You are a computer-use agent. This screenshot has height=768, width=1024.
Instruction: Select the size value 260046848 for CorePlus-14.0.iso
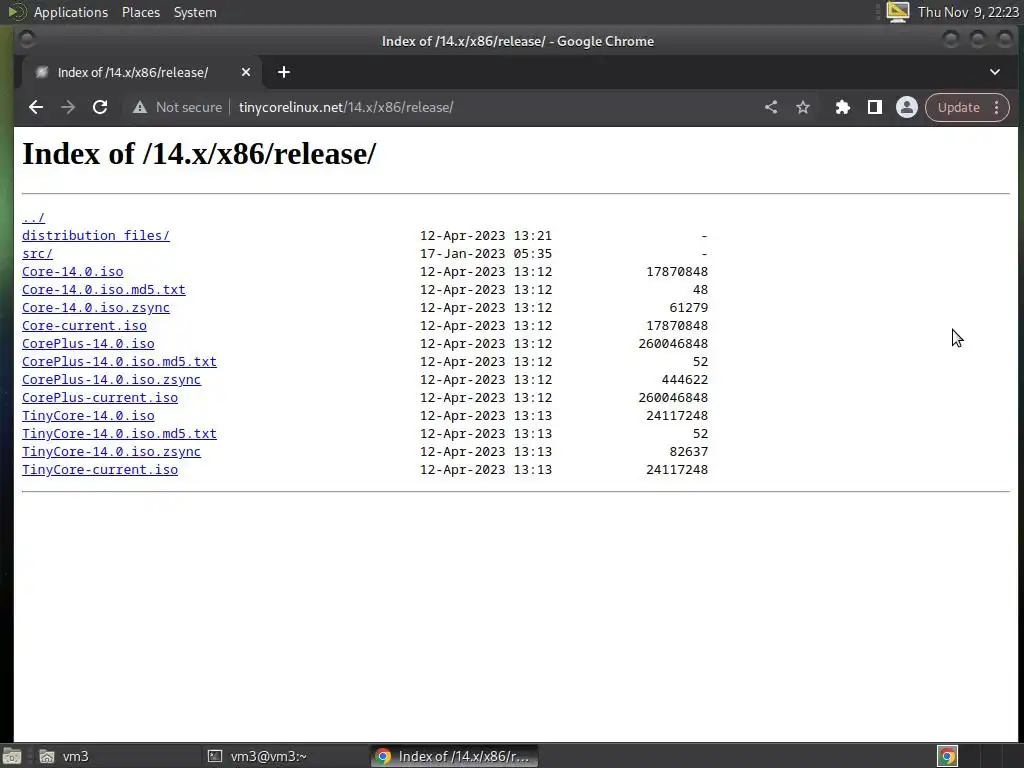coord(673,344)
